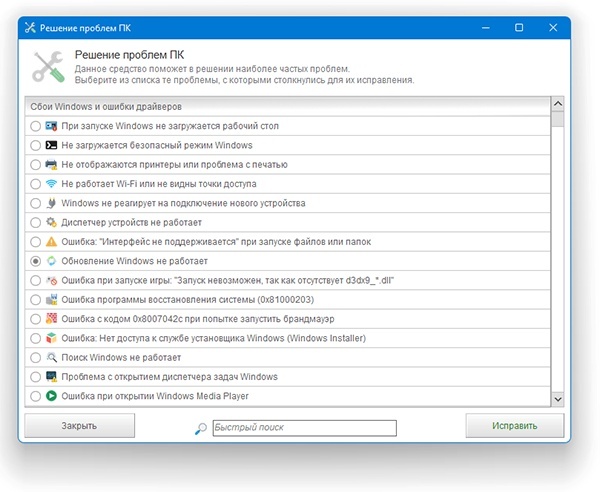Image resolution: width=600 pixels, height=492 pixels.
Task: Click scrollbar up arrow in the problem list
Action: 558,104
